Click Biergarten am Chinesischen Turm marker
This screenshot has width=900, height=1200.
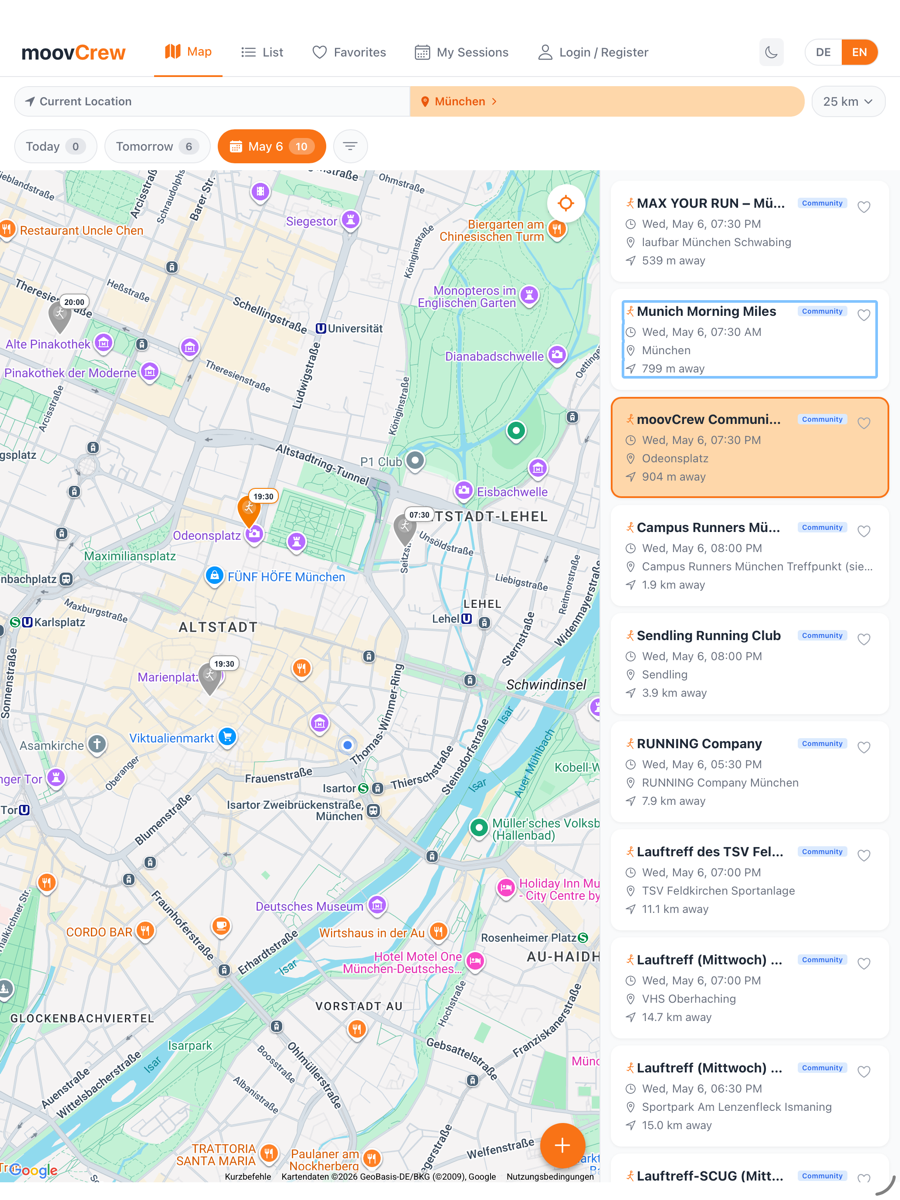click(x=557, y=229)
